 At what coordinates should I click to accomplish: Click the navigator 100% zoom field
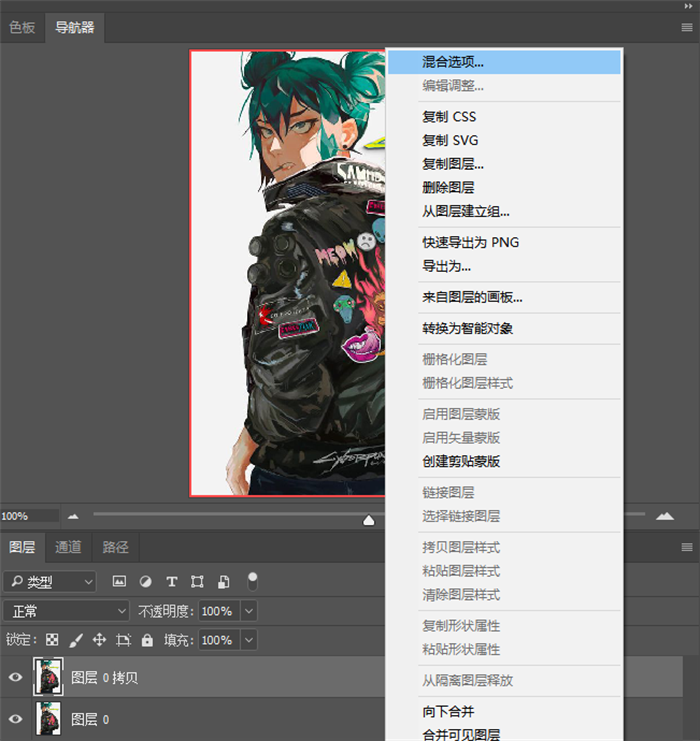click(x=29, y=516)
